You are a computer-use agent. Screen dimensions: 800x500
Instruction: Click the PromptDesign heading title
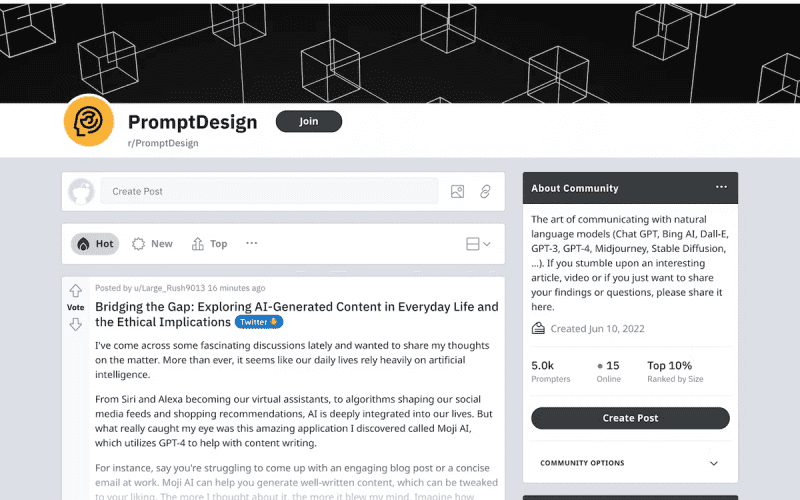(x=192, y=122)
